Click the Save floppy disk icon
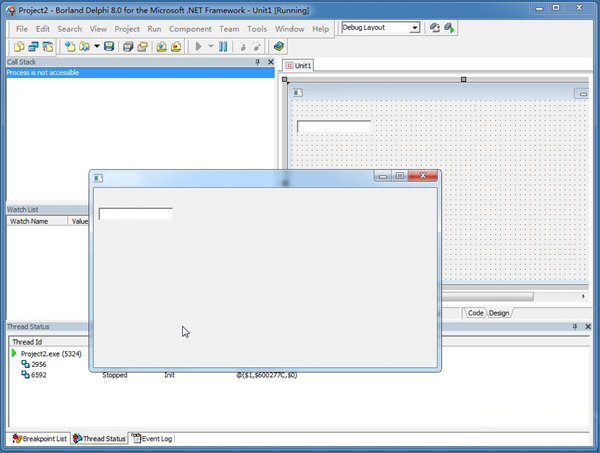This screenshot has height=453, width=600. (x=109, y=47)
